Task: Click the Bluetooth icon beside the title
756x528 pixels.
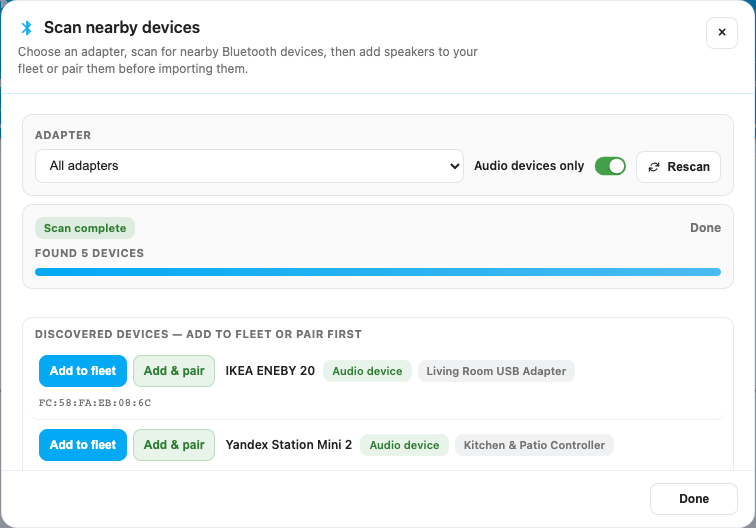Action: click(x=27, y=28)
